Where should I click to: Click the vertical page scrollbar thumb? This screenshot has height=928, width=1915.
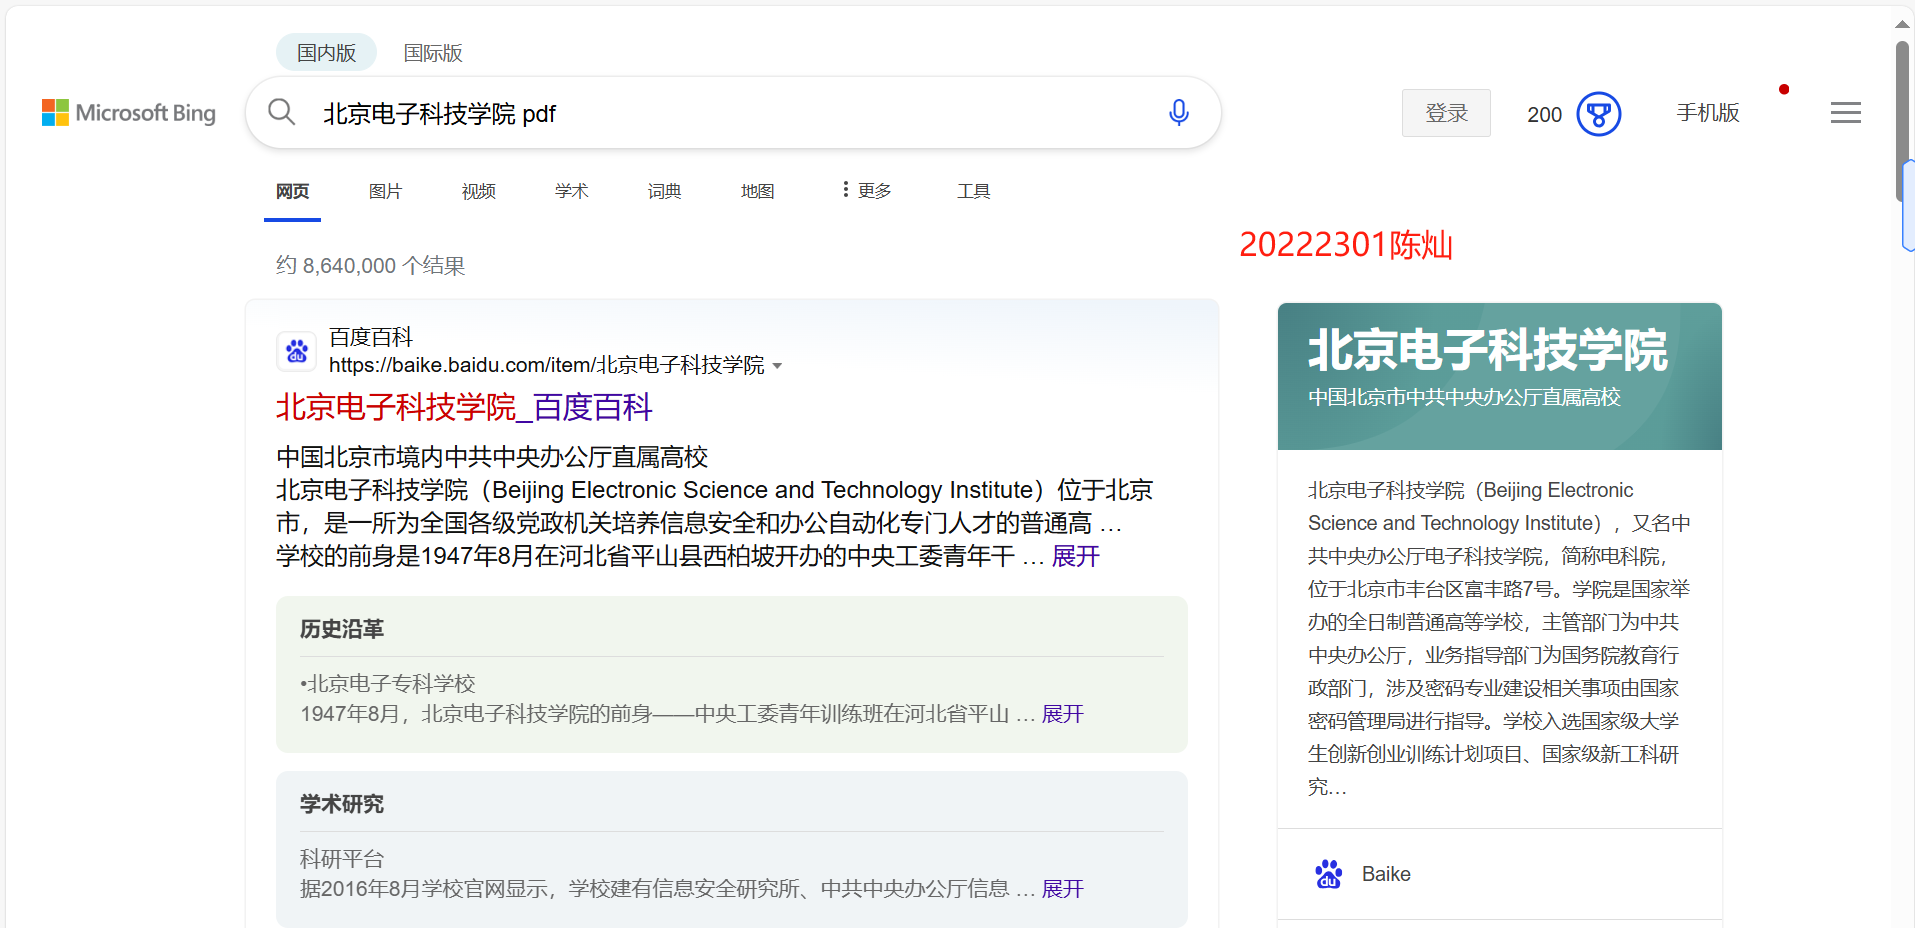coord(1903,120)
